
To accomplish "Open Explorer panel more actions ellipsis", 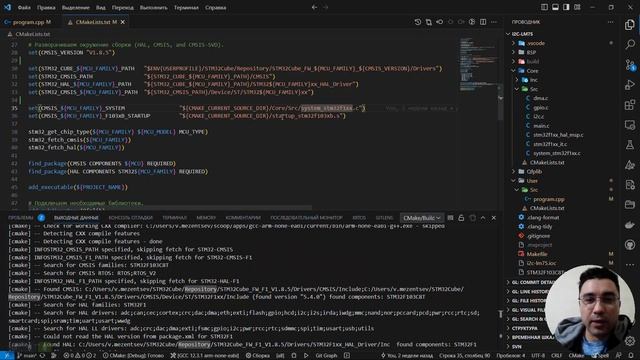I will (610, 22).
